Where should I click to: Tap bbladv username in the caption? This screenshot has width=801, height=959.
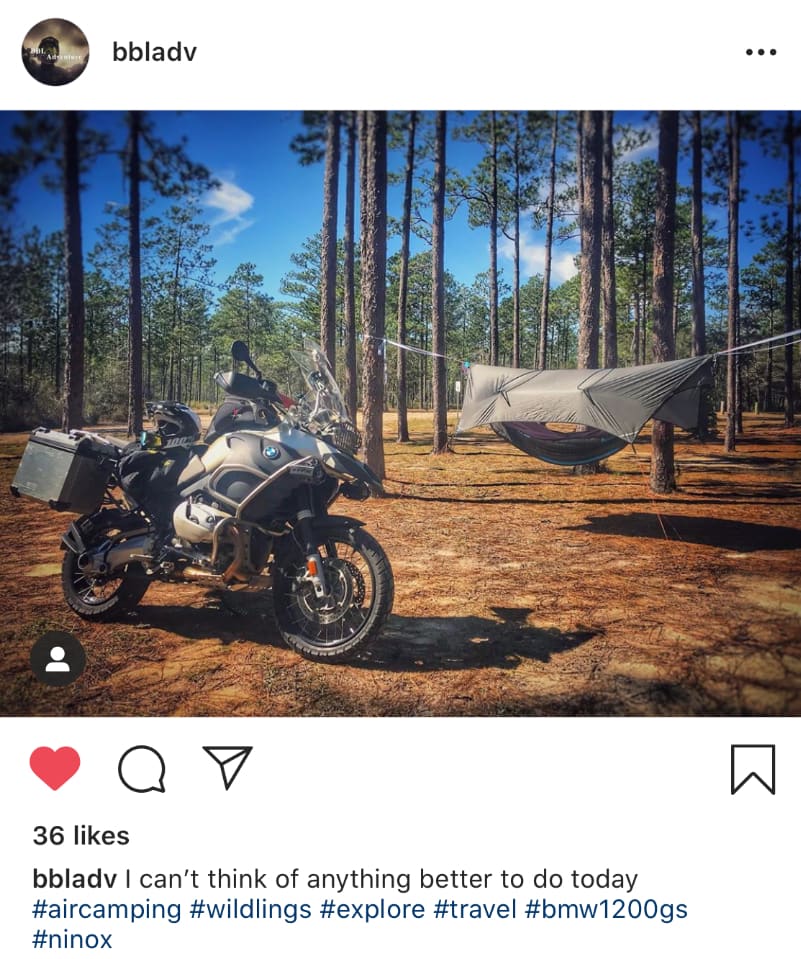pos(75,879)
